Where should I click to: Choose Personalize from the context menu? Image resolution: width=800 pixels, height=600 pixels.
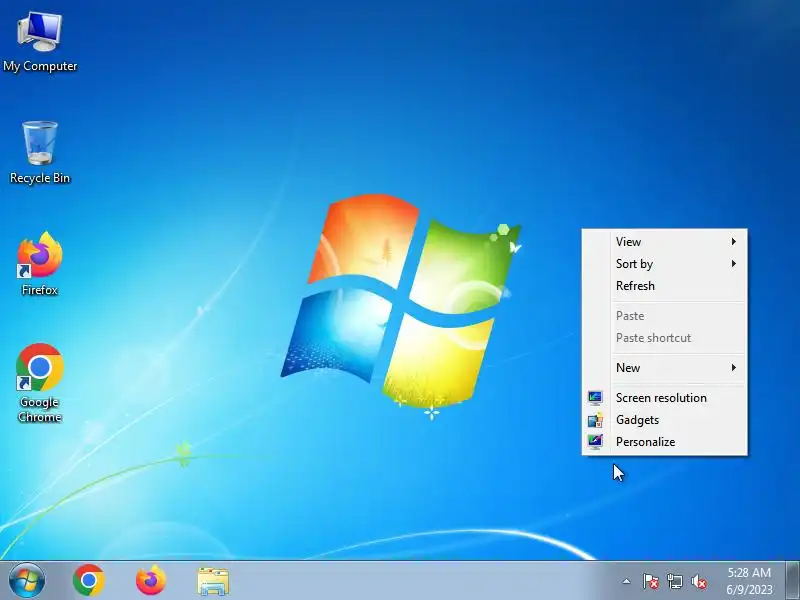pos(664,441)
